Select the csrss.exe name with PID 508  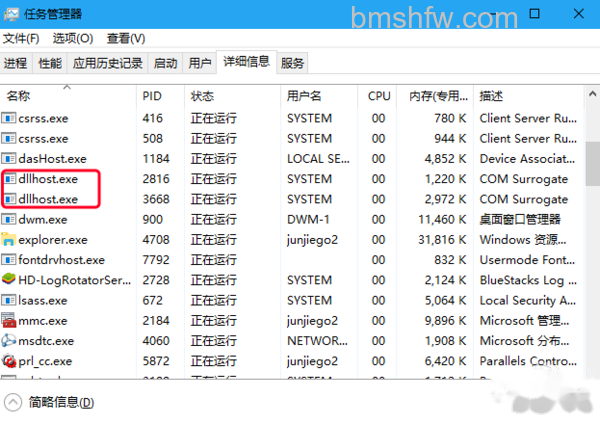[x=43, y=139]
